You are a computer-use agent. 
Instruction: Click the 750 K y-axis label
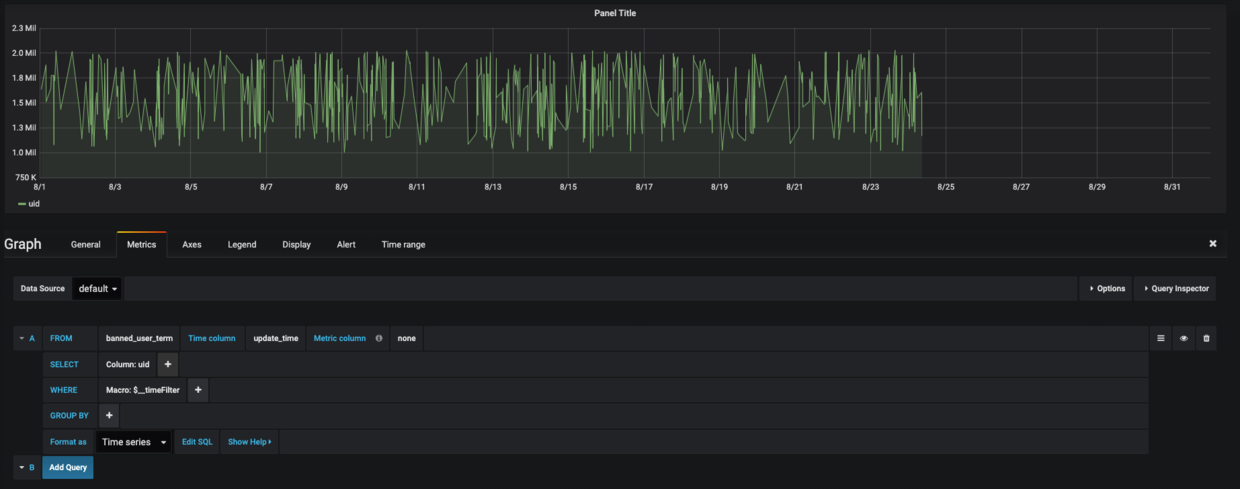(26, 177)
